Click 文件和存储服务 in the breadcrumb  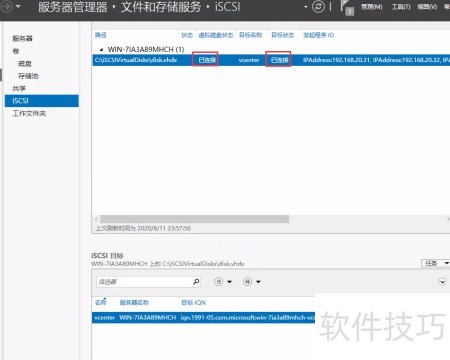pyautogui.click(x=161, y=7)
